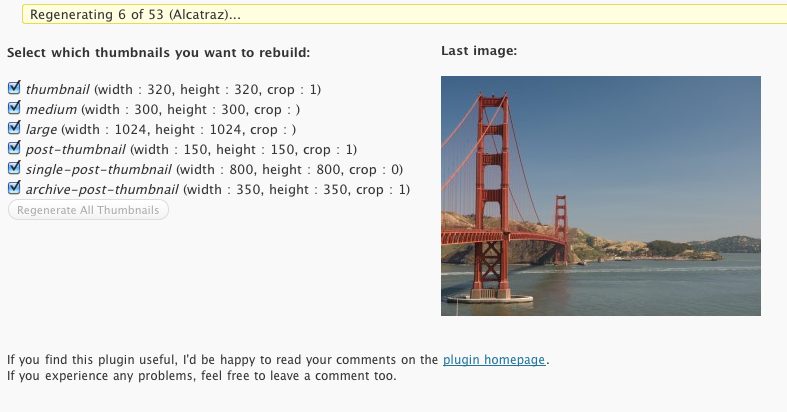Image resolution: width=787 pixels, height=412 pixels.
Task: Click the 'If you find this plugin useful' text
Action: click(x=222, y=359)
